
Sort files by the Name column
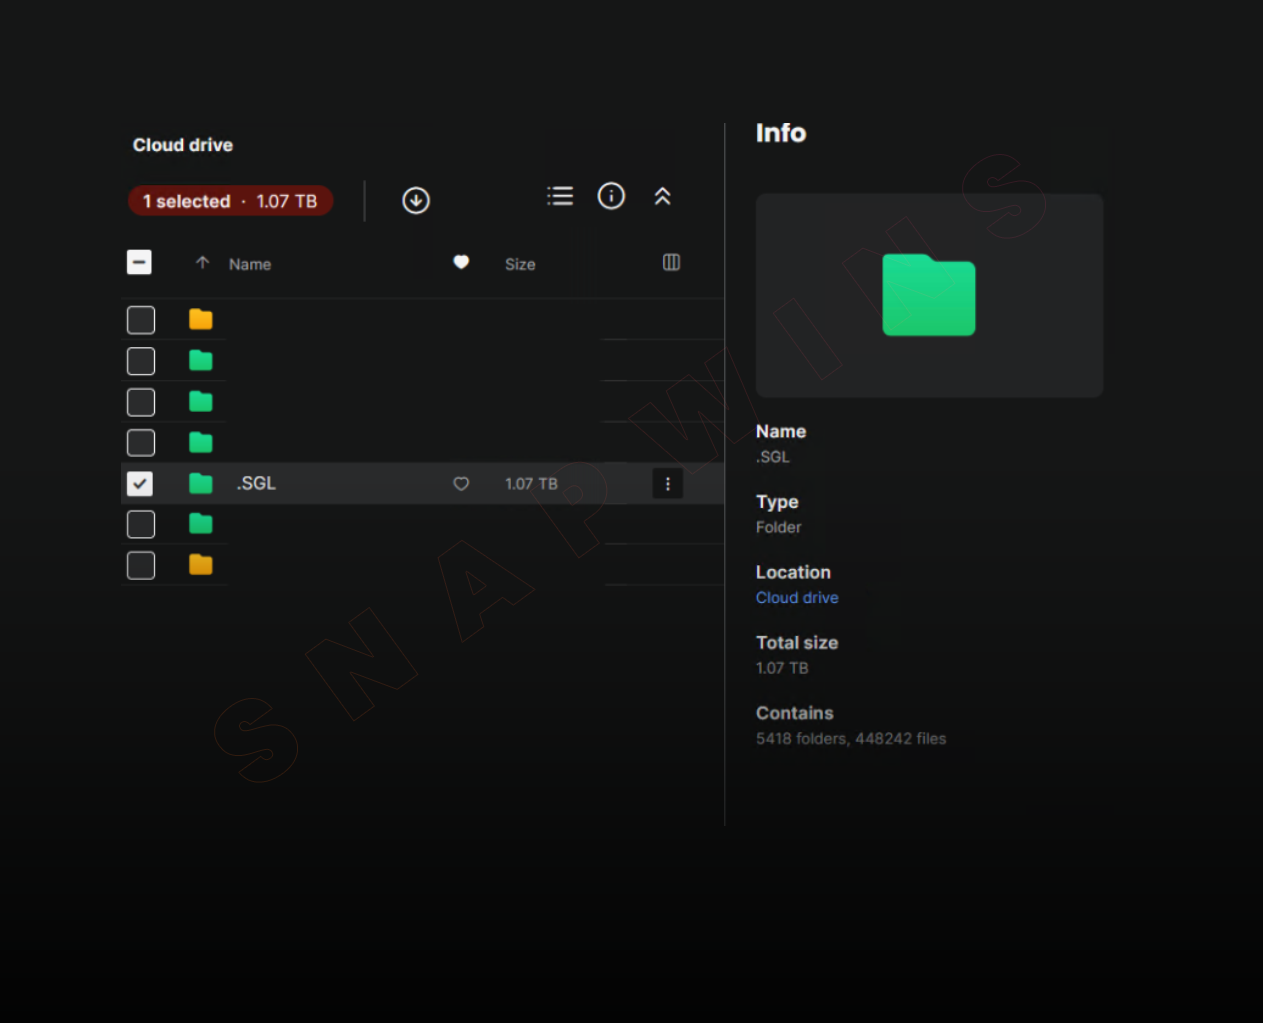(250, 264)
